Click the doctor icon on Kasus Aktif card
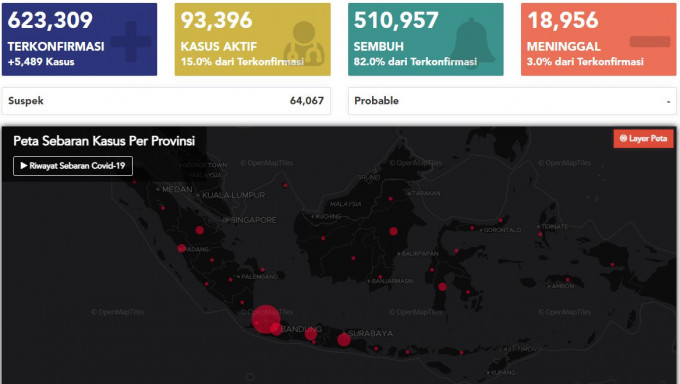680x384 pixels. coord(304,44)
